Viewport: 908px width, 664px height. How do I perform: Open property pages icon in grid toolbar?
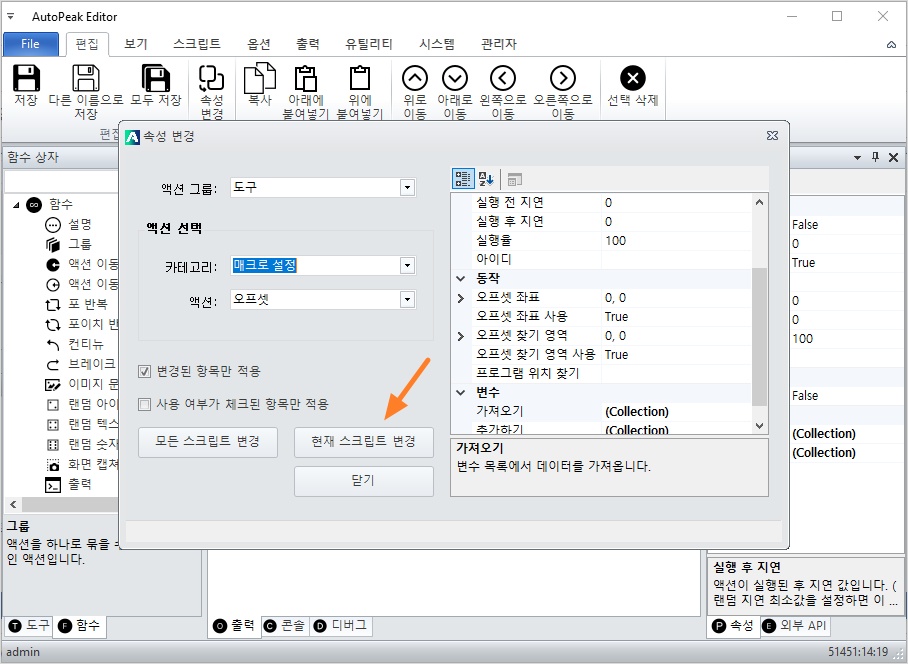[x=514, y=179]
